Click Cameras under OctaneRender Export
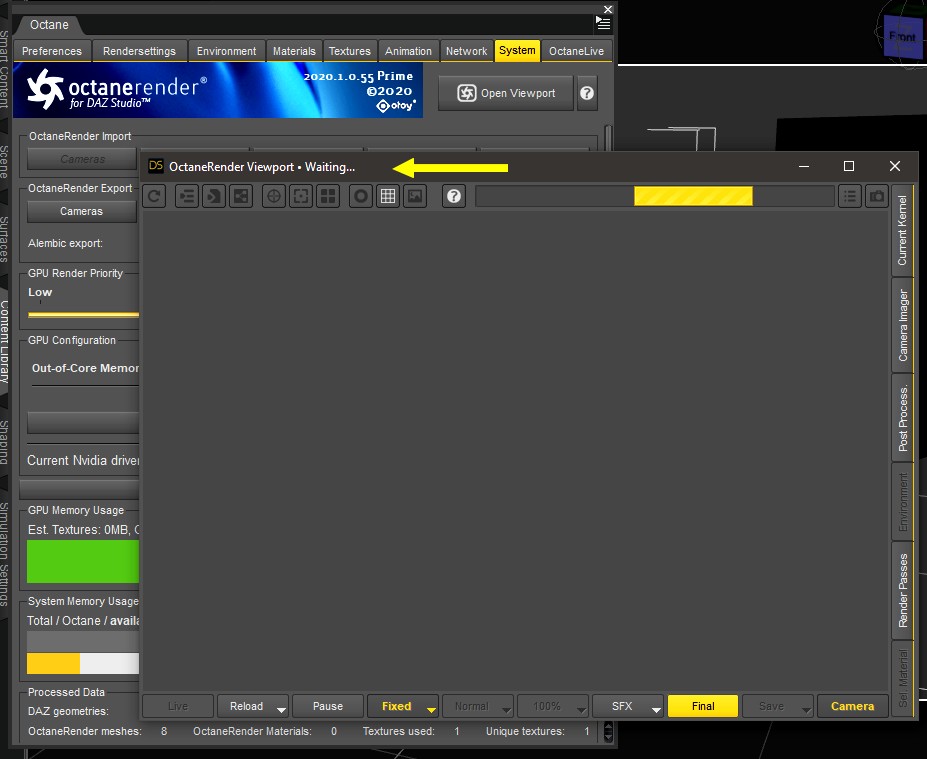The height and width of the screenshot is (759, 927). coord(82,211)
